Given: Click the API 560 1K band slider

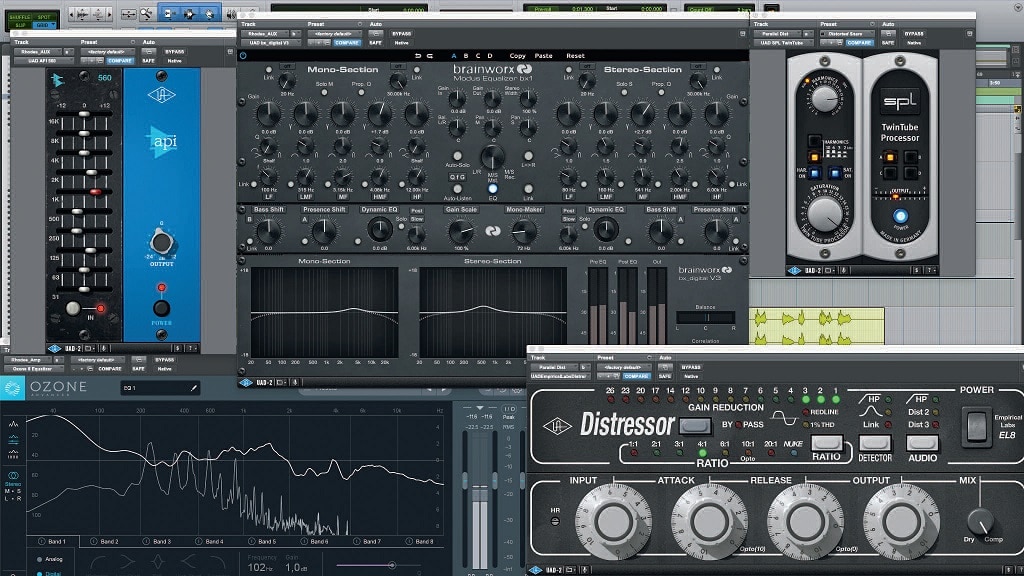Looking at the screenshot, I should tap(95, 192).
